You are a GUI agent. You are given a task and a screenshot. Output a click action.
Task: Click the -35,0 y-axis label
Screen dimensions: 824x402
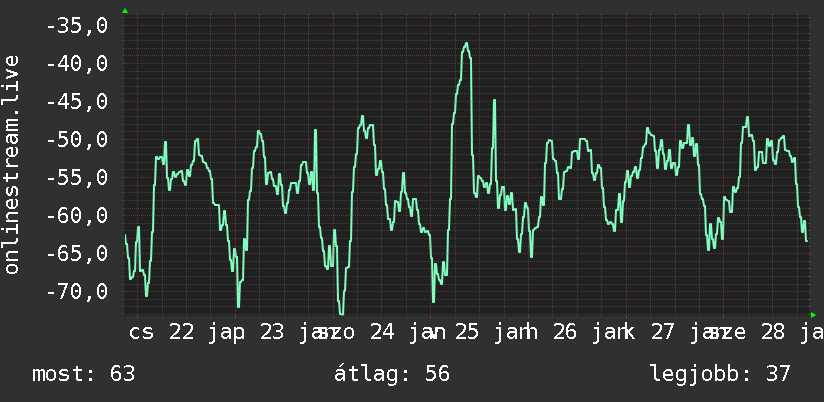(77, 25)
